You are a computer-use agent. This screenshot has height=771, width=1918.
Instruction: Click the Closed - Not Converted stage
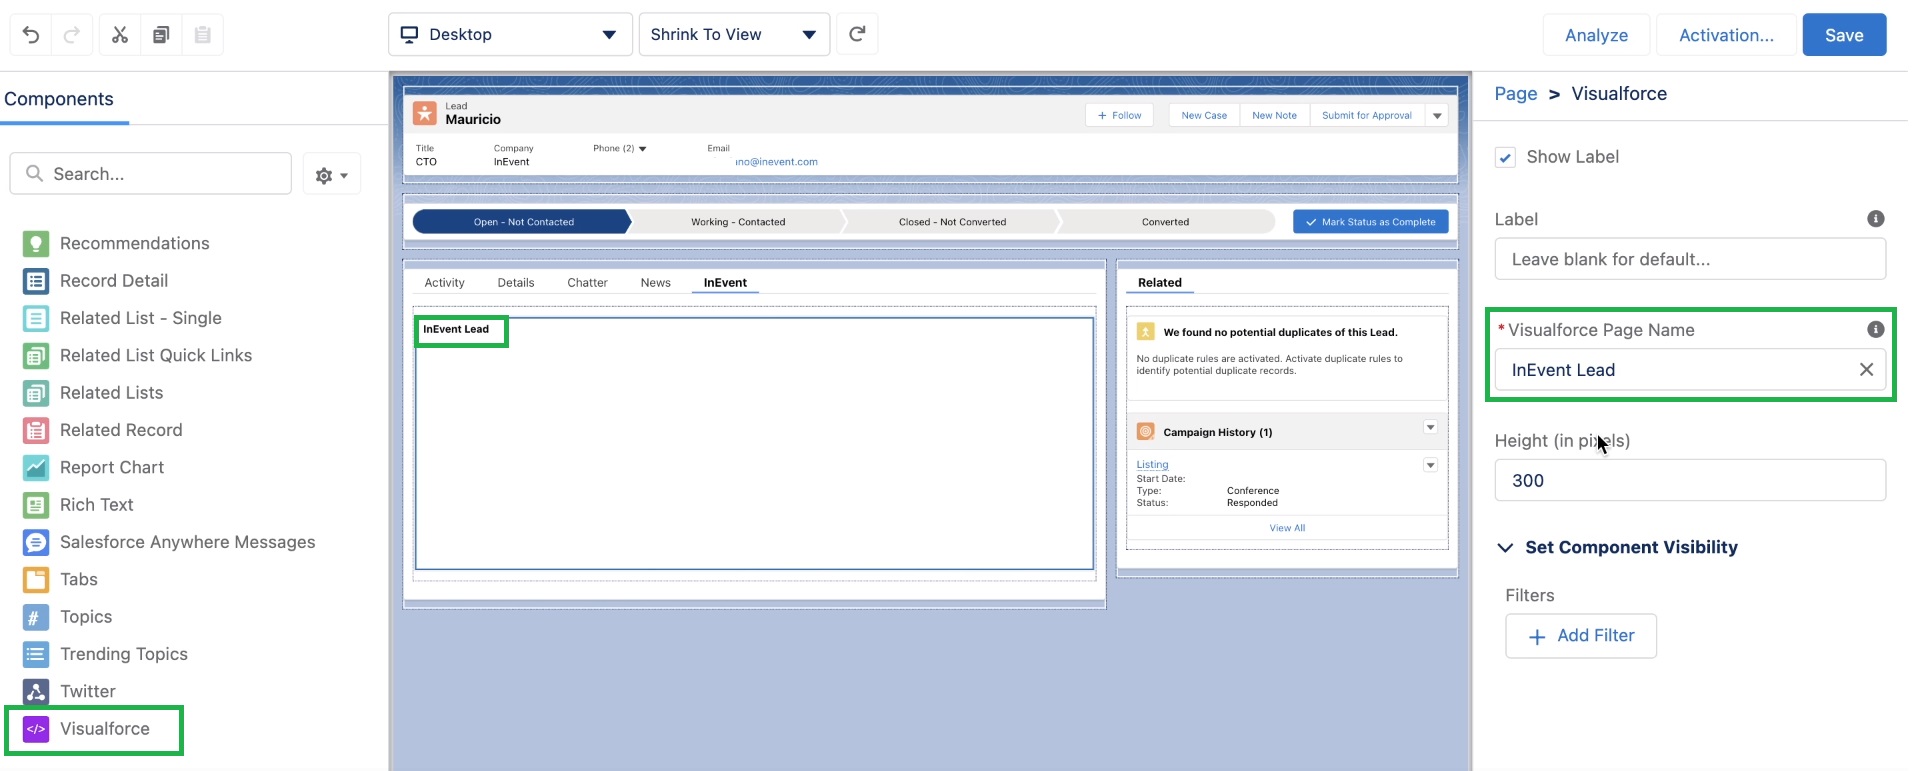pyautogui.click(x=952, y=222)
